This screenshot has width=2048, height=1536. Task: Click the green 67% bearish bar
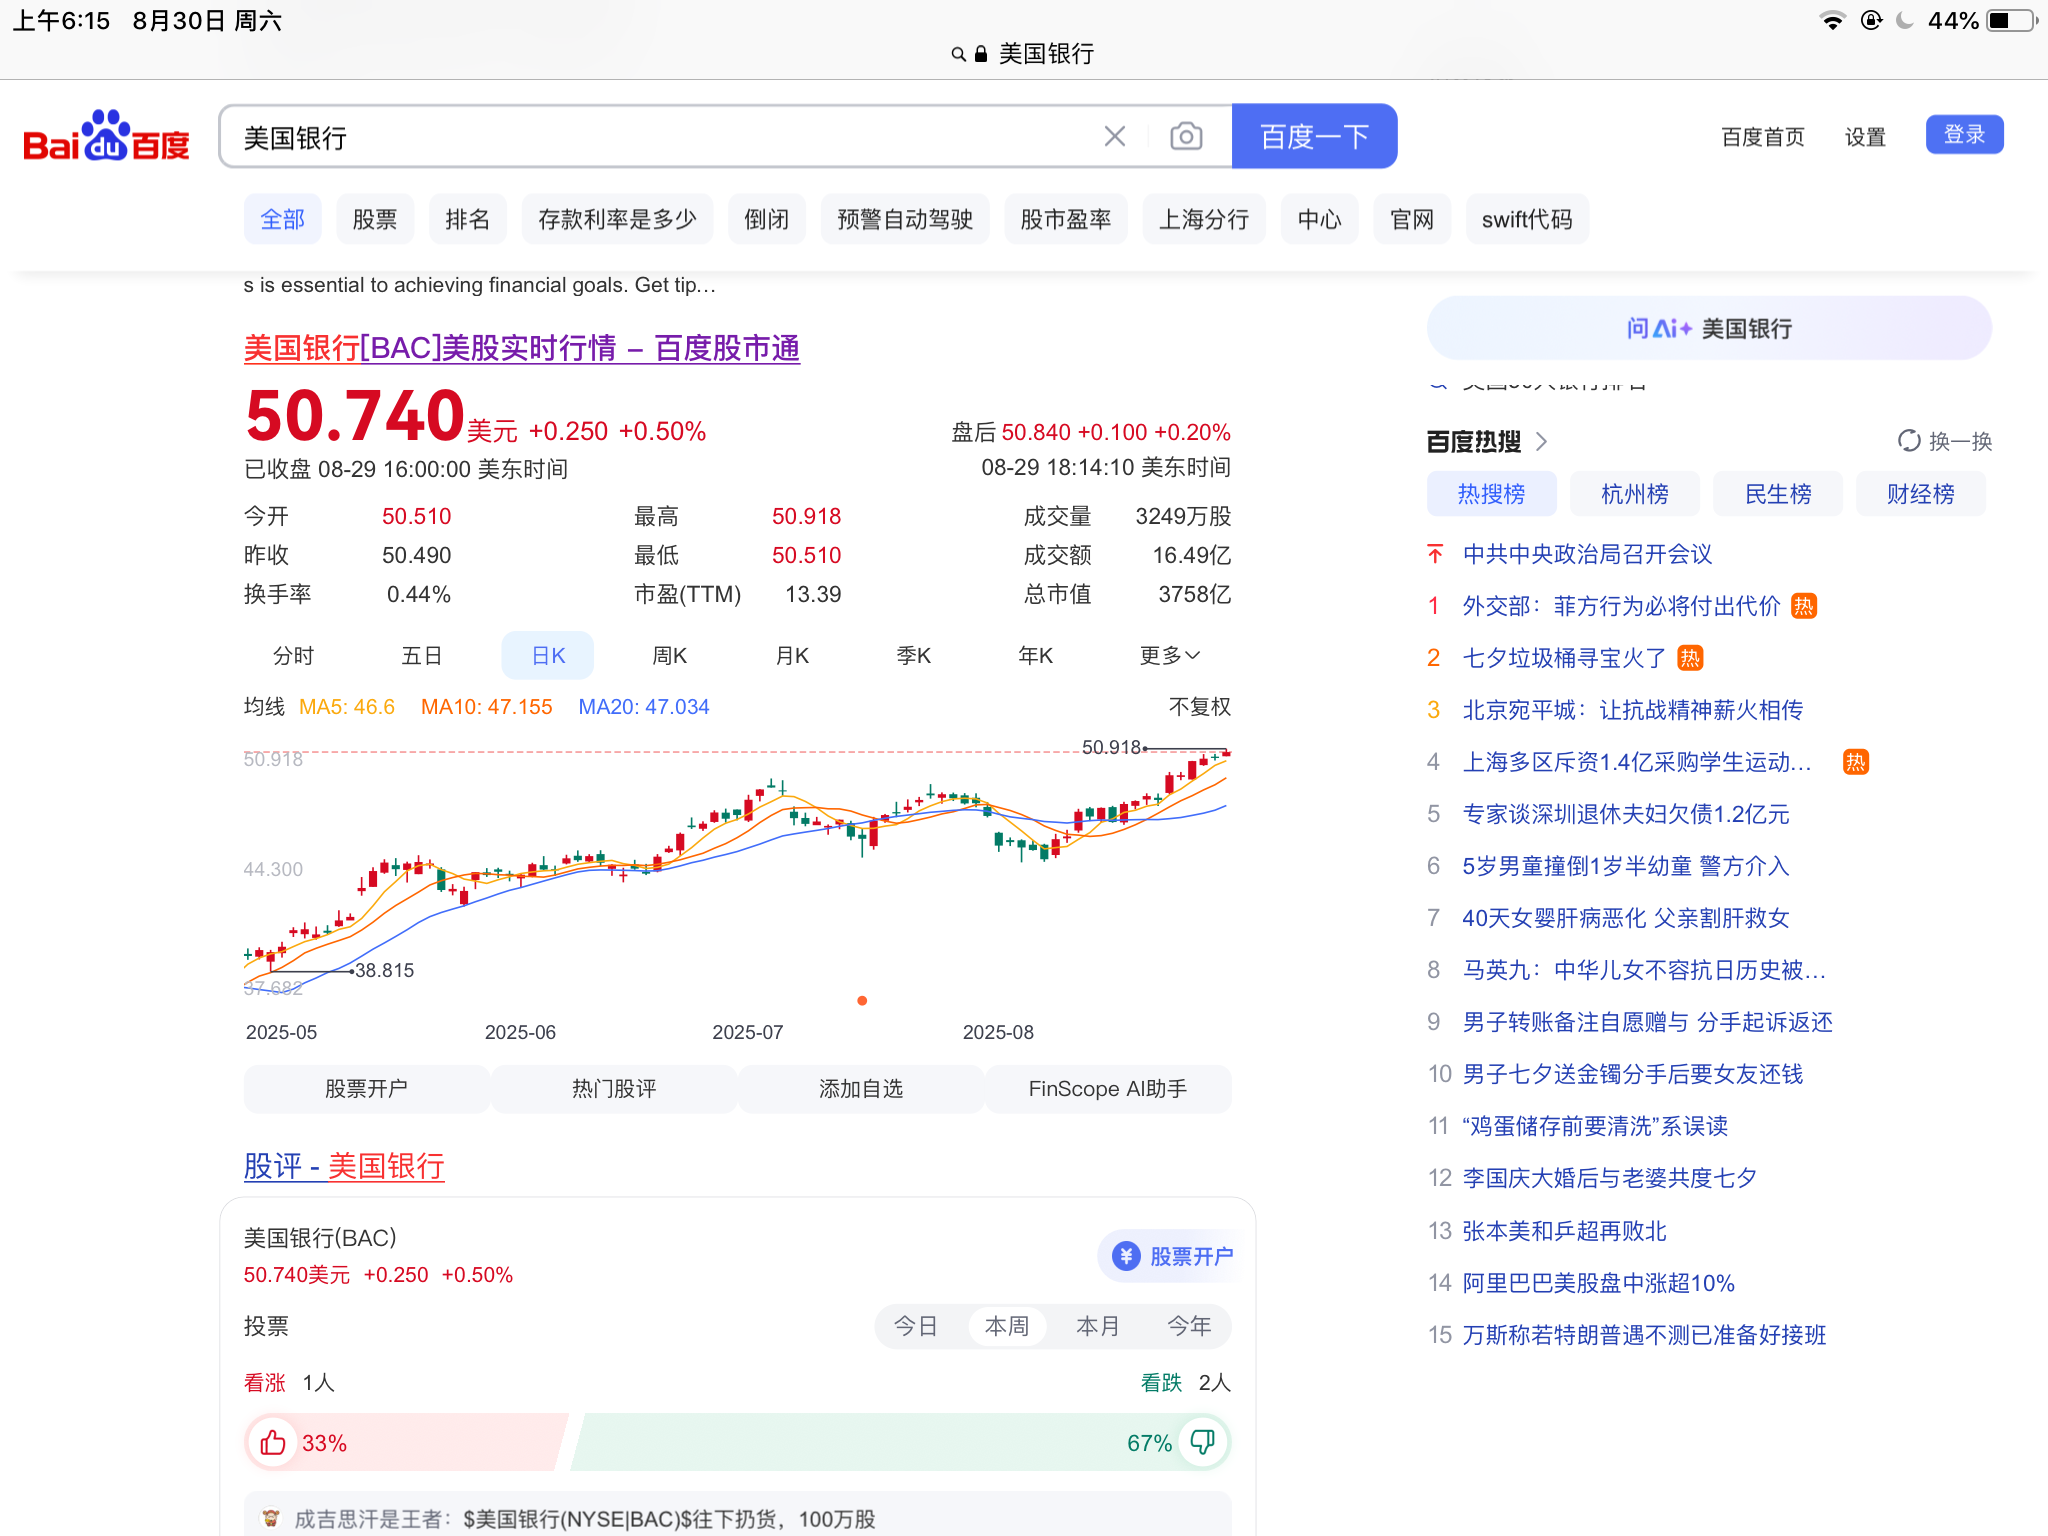900,1443
